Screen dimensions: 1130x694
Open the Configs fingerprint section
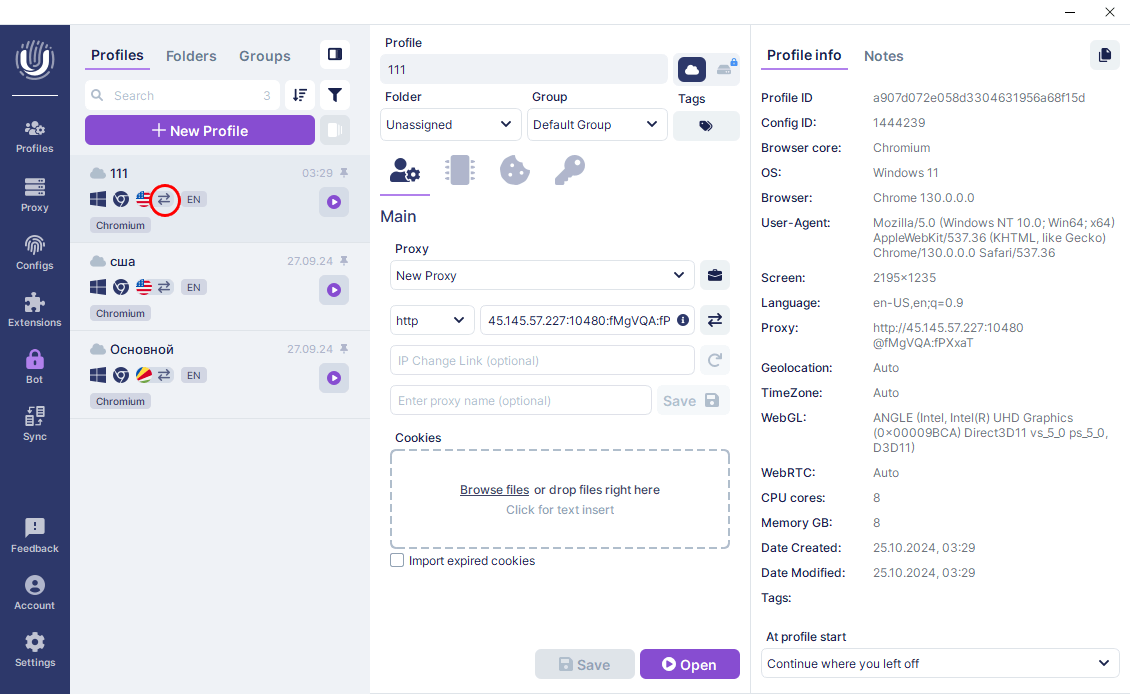point(35,252)
